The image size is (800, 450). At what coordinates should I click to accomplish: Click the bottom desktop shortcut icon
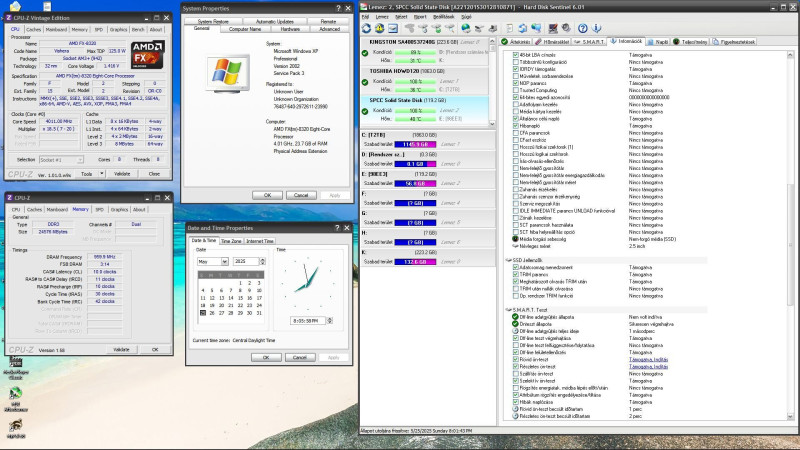[16, 426]
